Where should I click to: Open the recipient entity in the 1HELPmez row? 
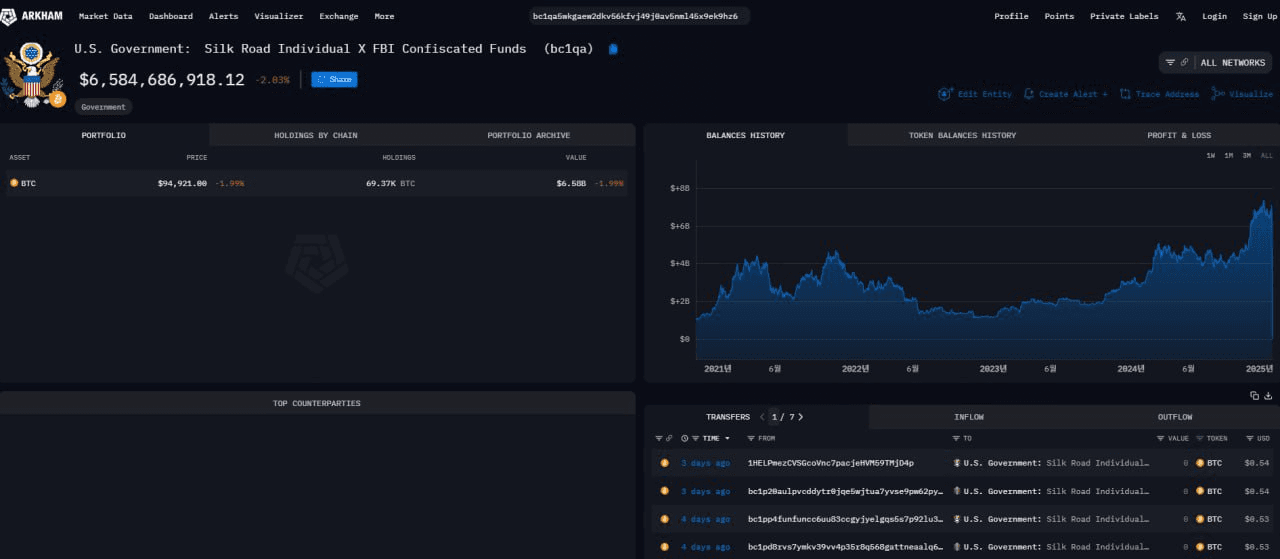(1051, 463)
